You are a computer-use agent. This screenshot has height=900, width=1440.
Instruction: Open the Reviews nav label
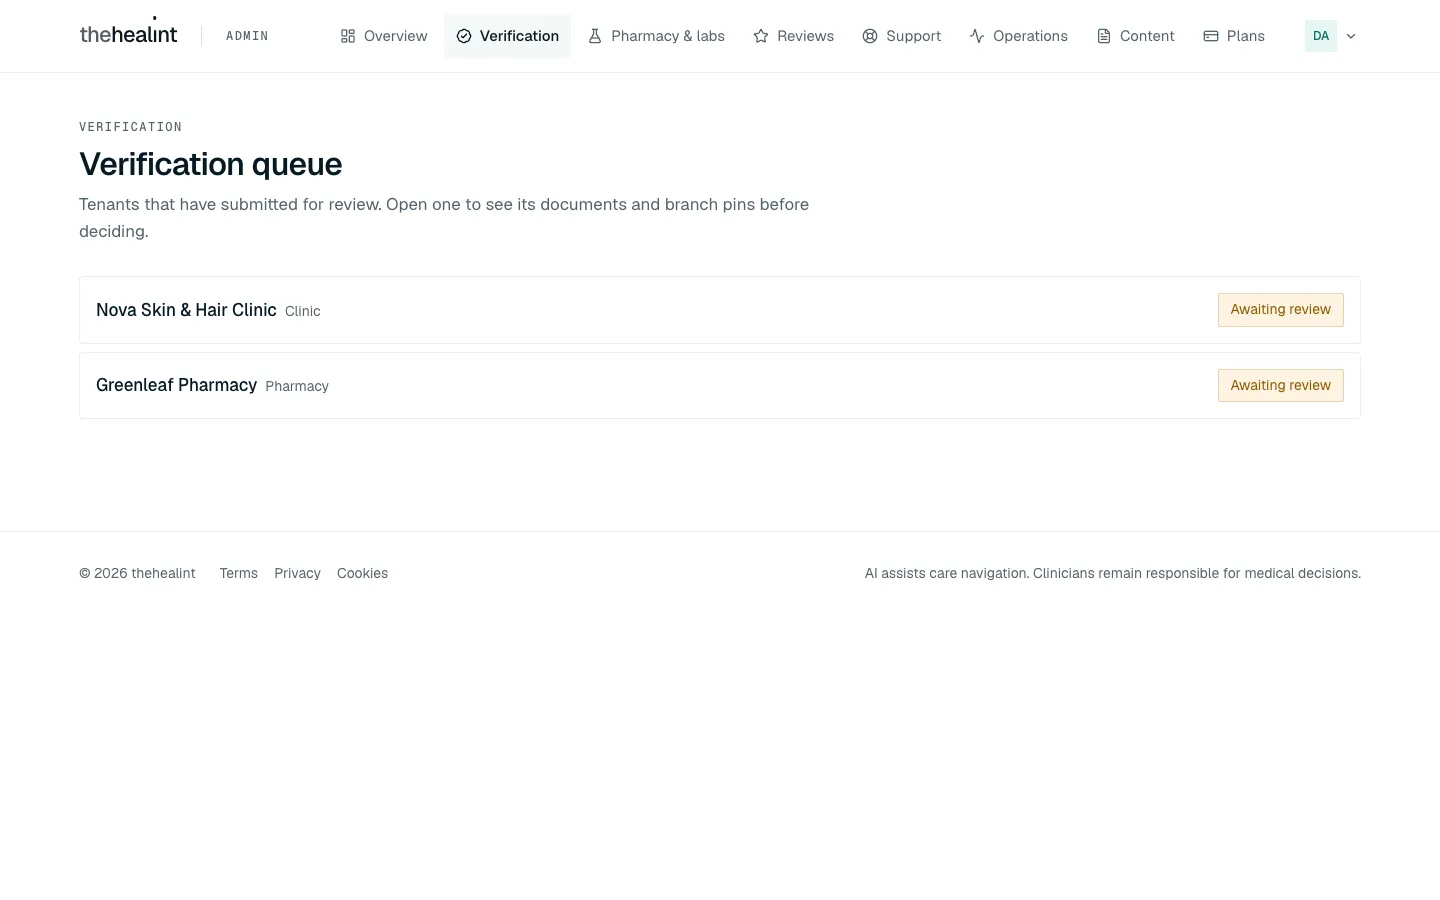click(805, 36)
